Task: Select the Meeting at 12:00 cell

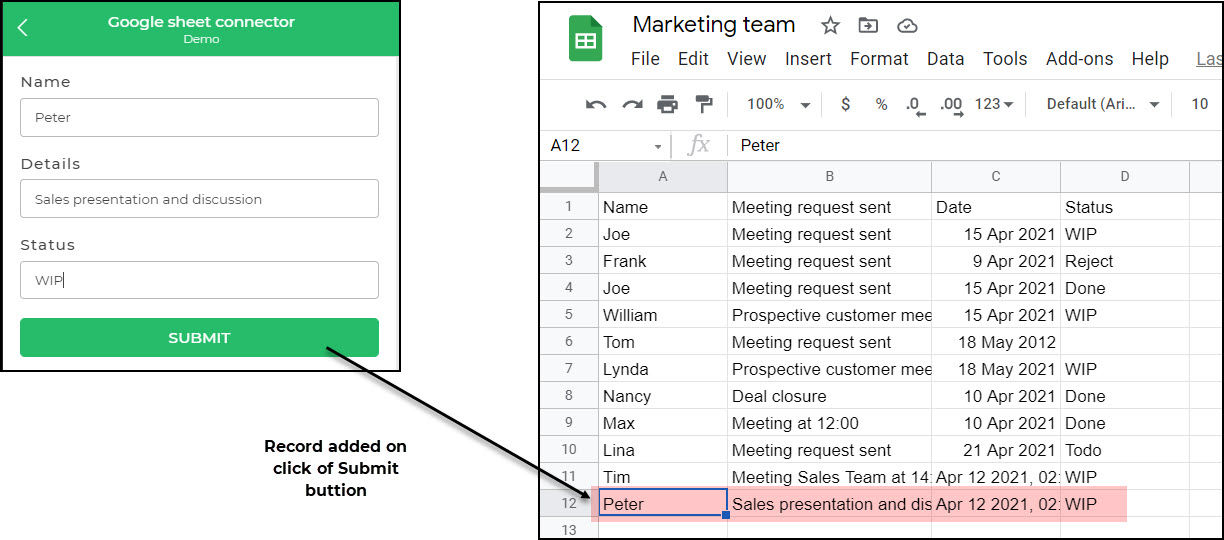Action: coord(829,423)
